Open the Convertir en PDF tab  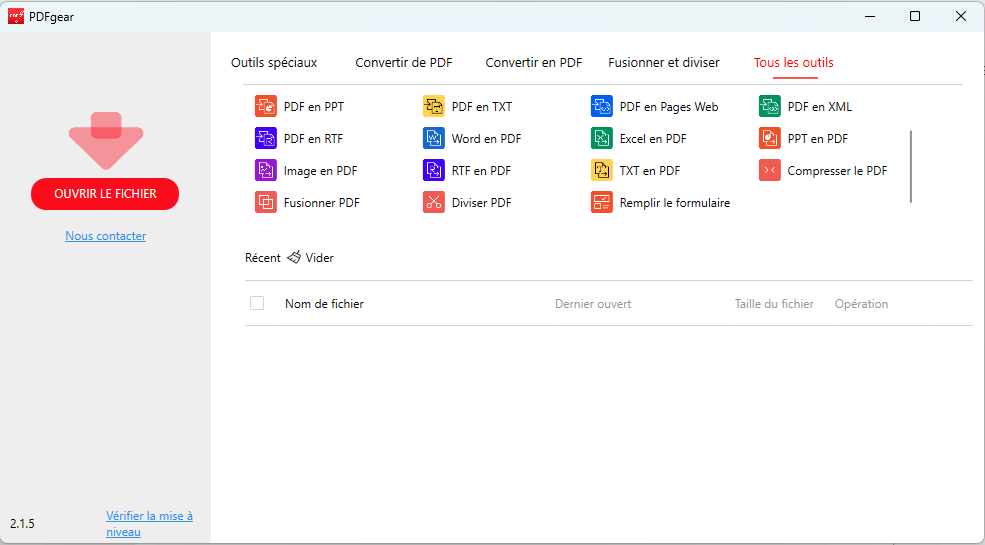pos(534,63)
